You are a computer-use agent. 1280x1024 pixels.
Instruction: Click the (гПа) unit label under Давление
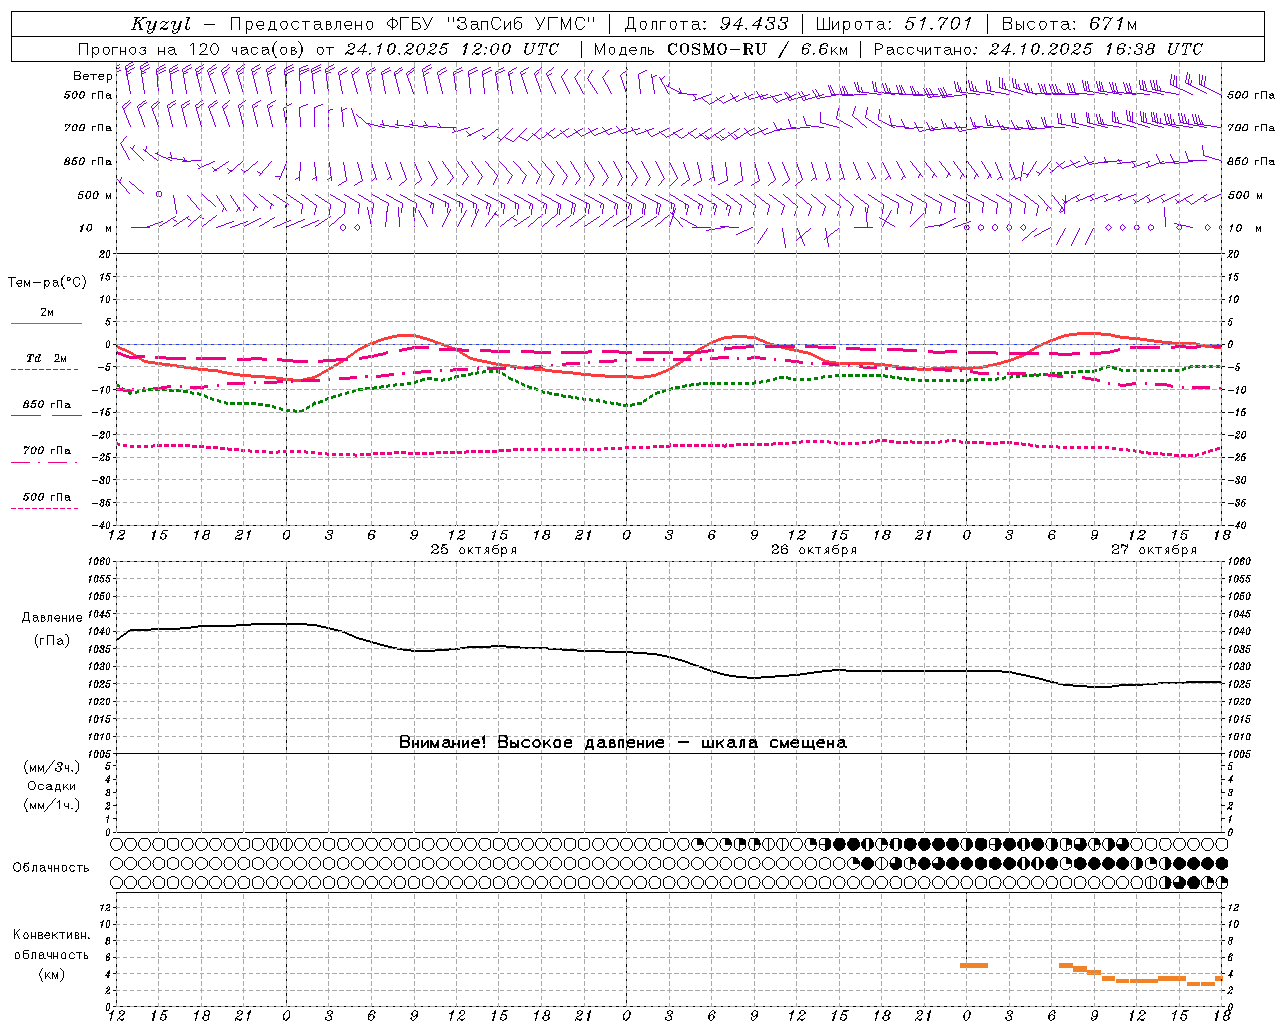point(52,641)
